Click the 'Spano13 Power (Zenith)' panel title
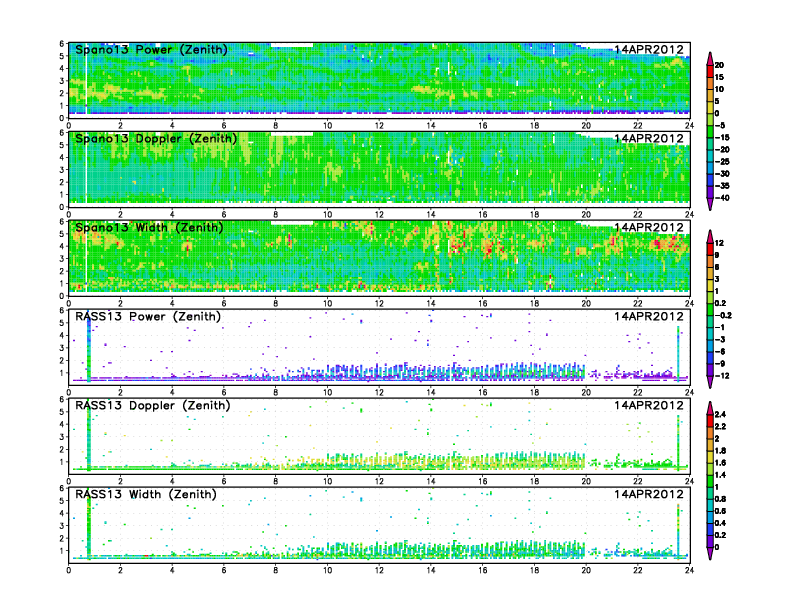Image resolution: width=792 pixels, height=612 pixels. pos(151,50)
